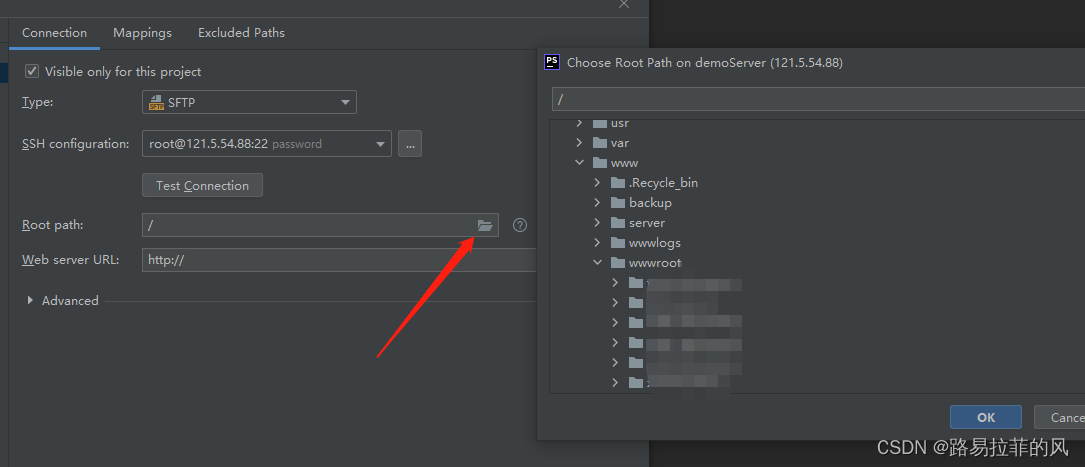Click the backup folder icon
This screenshot has width=1085, height=467.
point(618,203)
